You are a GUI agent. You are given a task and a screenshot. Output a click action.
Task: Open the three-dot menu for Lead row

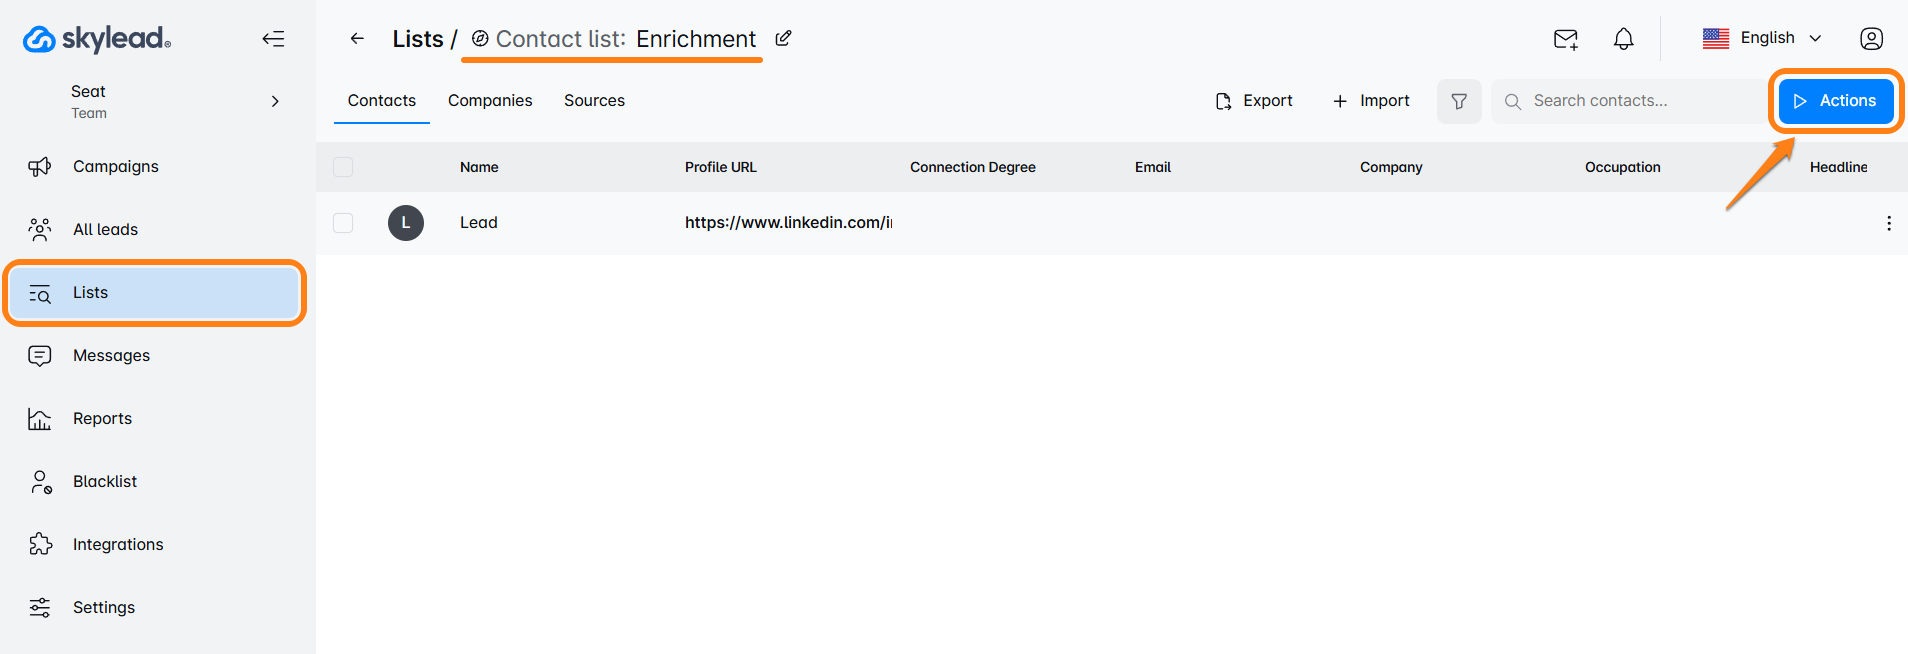[x=1888, y=223]
